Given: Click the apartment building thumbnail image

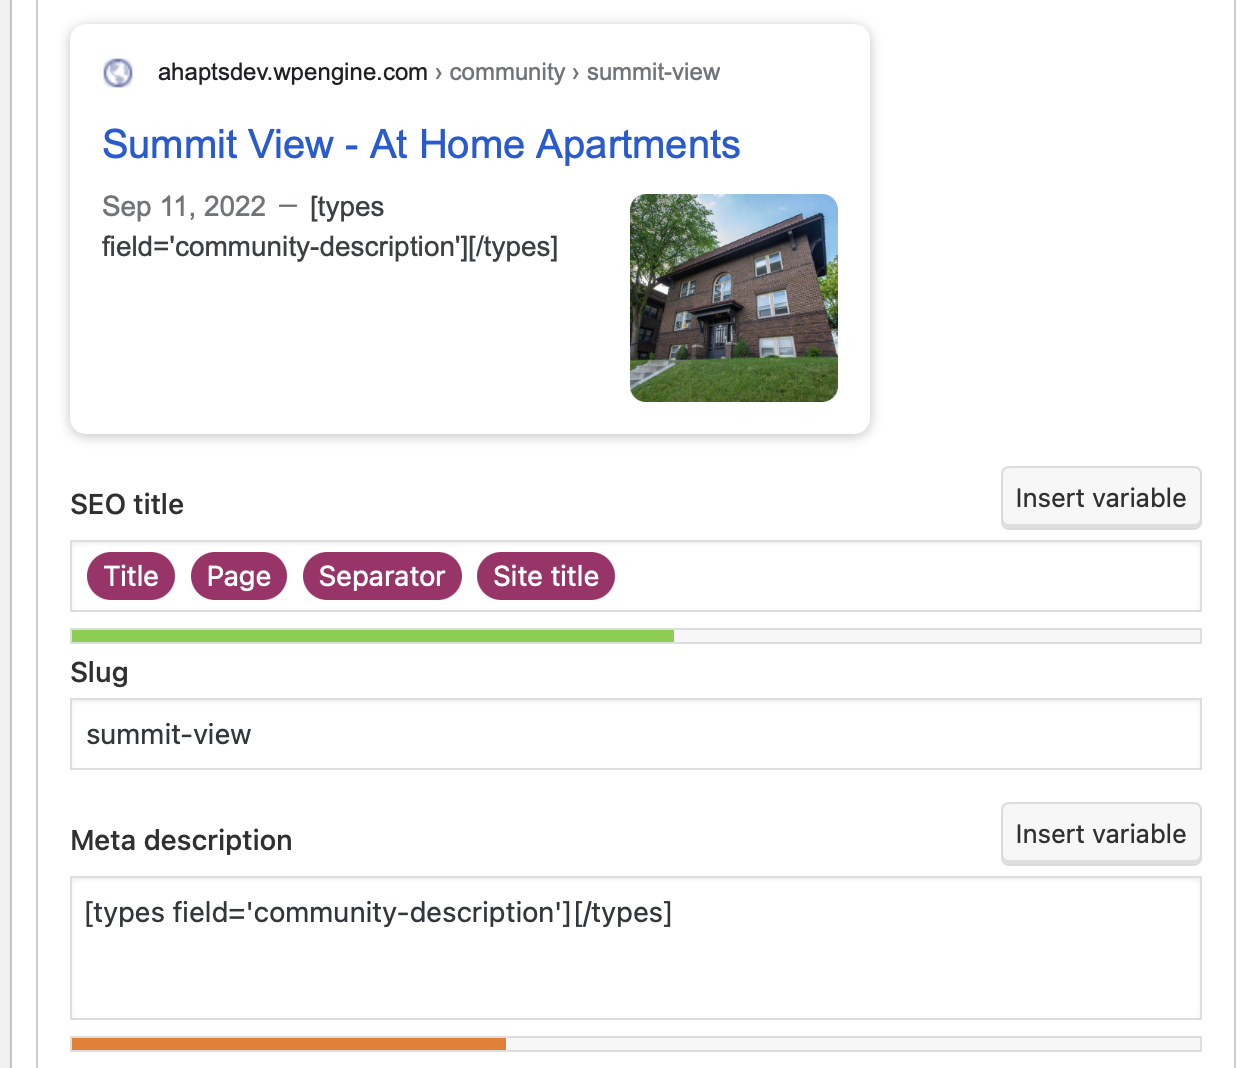Looking at the screenshot, I should click(x=733, y=298).
